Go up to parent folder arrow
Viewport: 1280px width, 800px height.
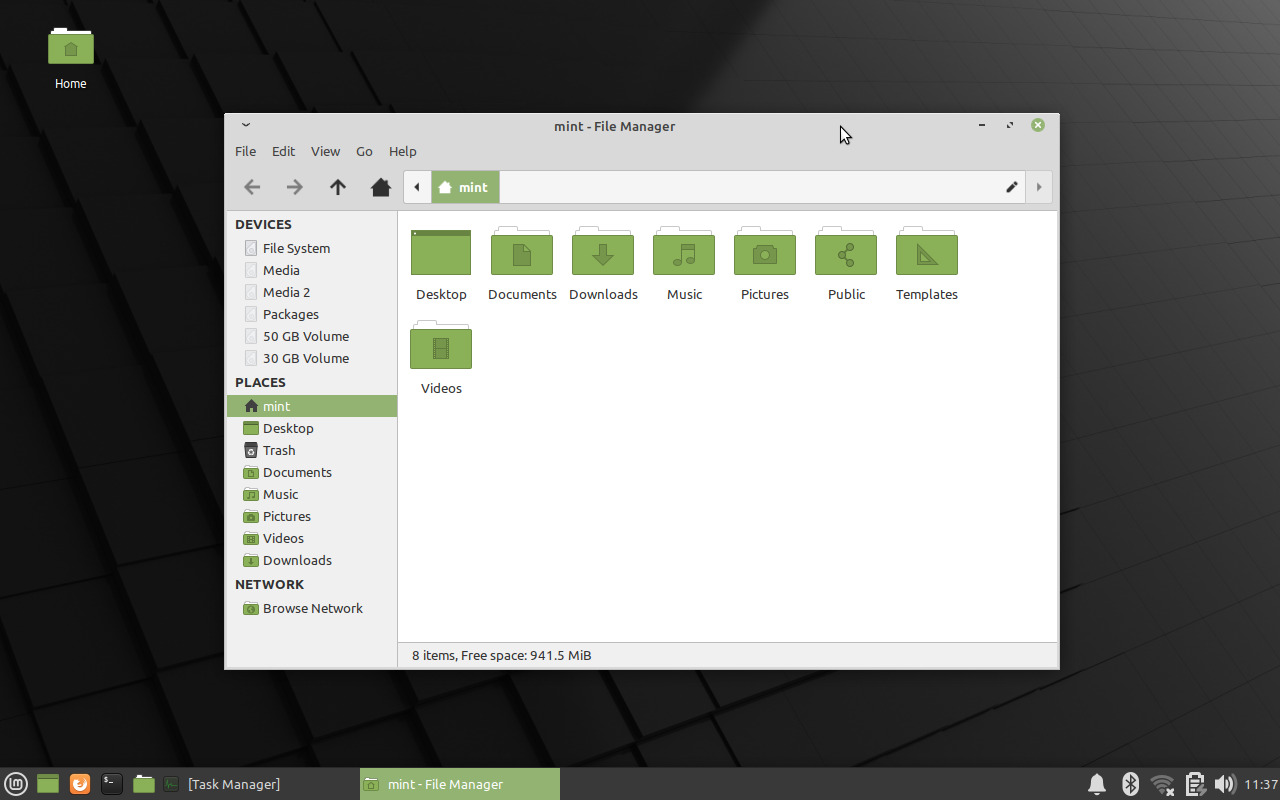(x=338, y=187)
